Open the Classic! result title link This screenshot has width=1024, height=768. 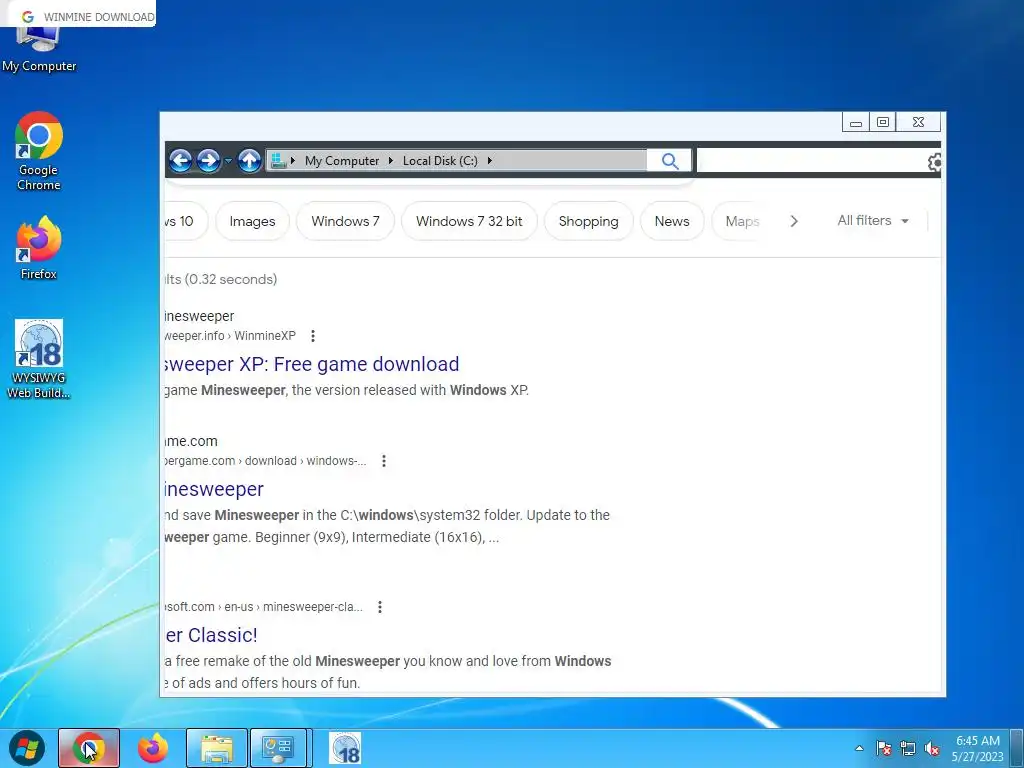click(x=211, y=635)
